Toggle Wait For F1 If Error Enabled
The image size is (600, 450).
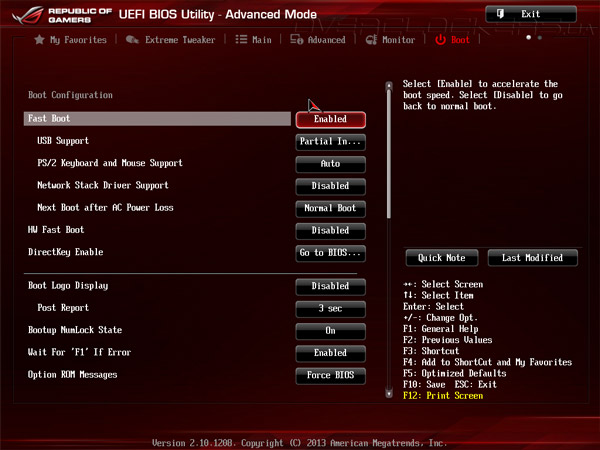(x=330, y=353)
